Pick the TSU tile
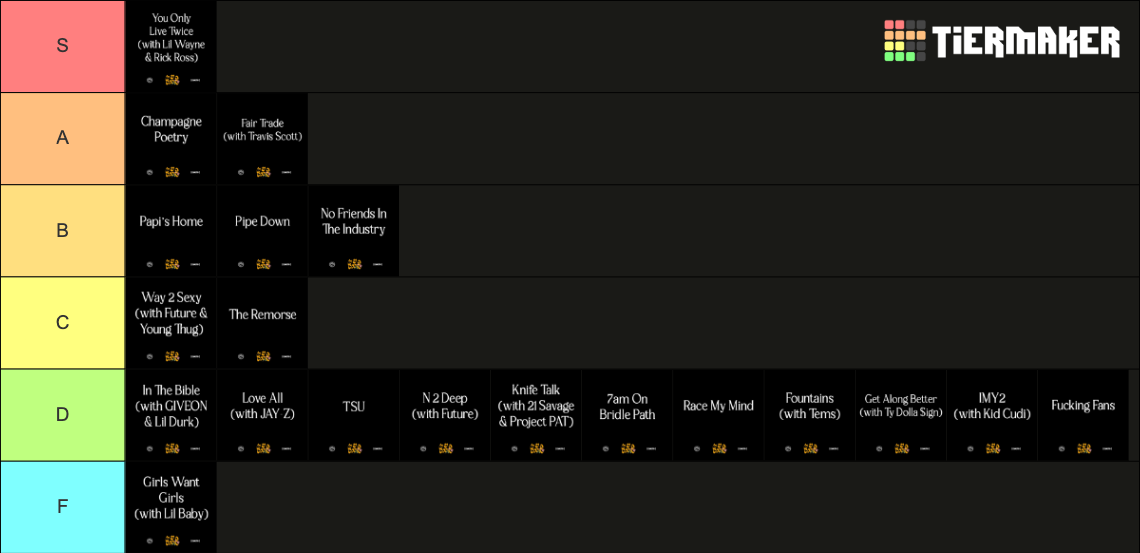1140x553 pixels. [353, 415]
